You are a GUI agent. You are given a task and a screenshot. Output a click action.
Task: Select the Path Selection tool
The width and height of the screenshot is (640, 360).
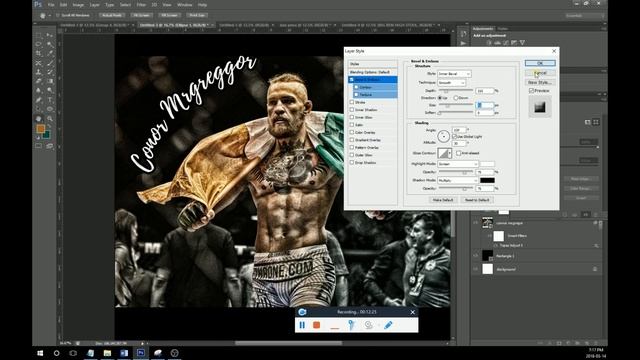pos(39,109)
